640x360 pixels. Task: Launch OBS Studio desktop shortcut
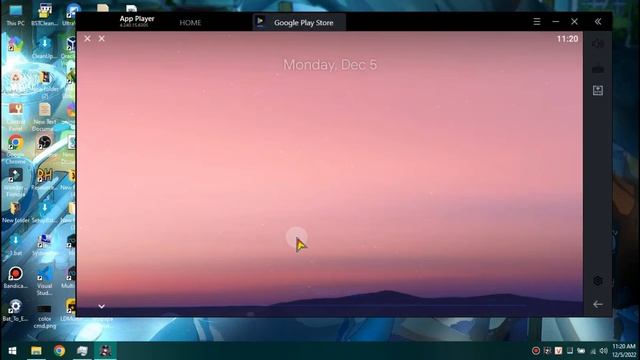(44, 146)
